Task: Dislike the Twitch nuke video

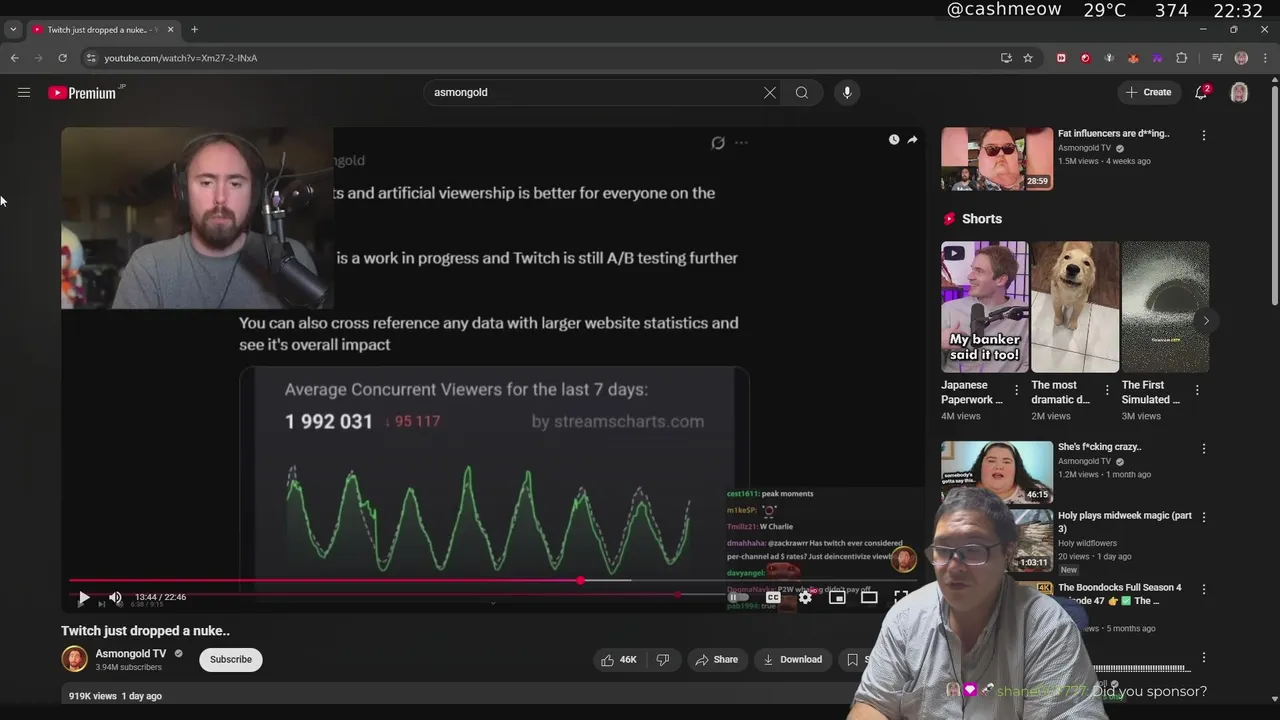Action: pos(662,660)
